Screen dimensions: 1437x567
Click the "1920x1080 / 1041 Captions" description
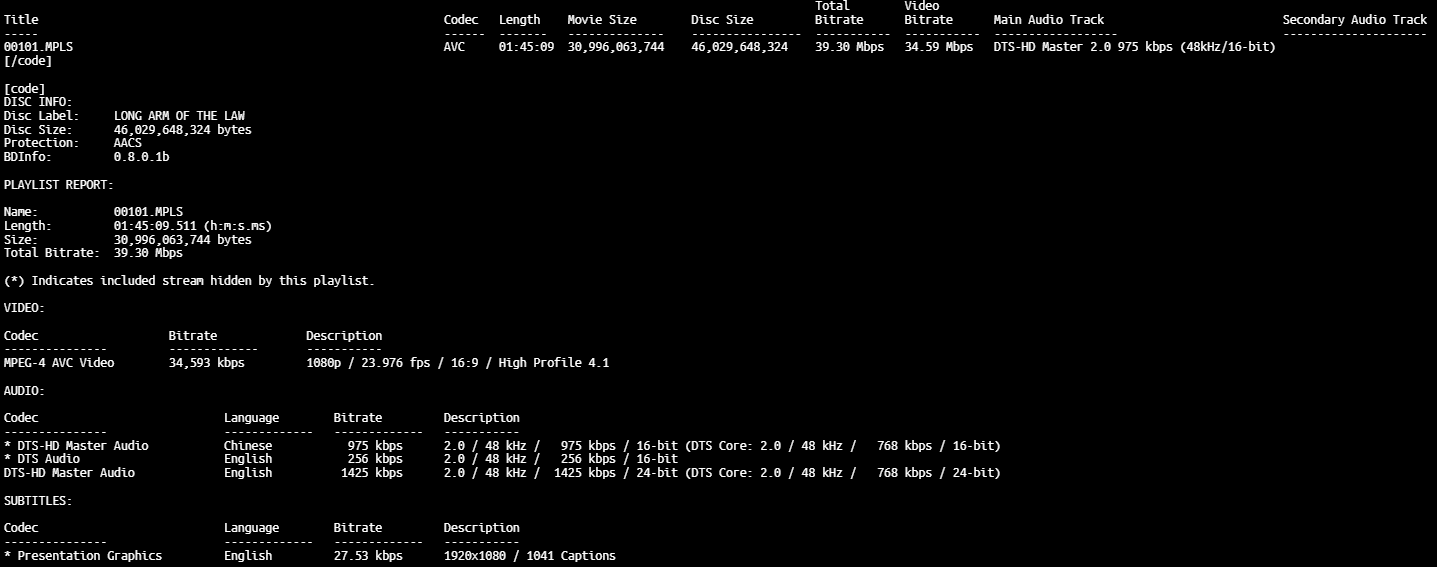(x=530, y=556)
